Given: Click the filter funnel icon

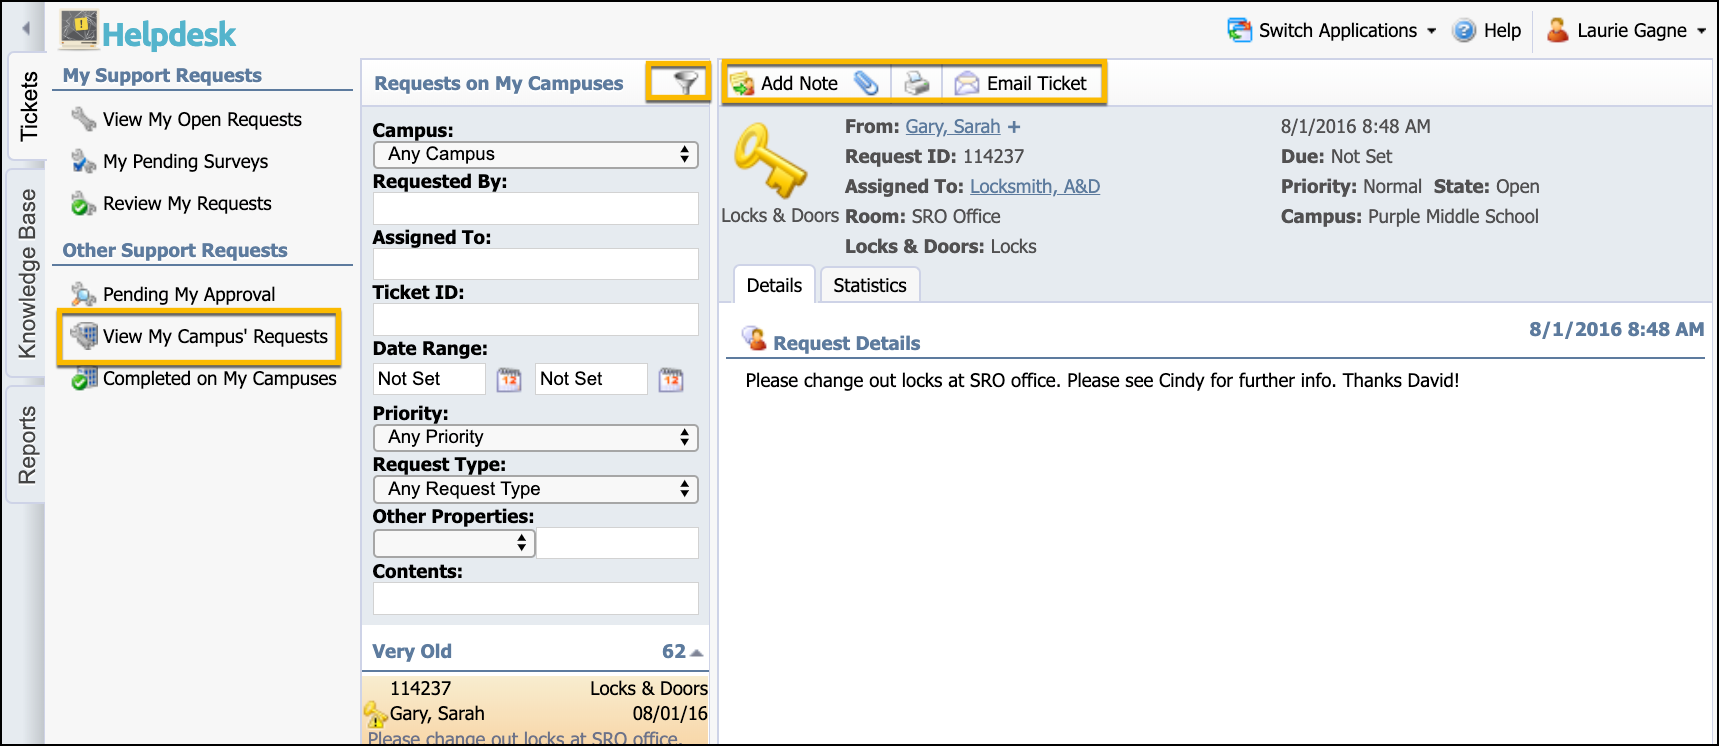Looking at the screenshot, I should point(684,82).
